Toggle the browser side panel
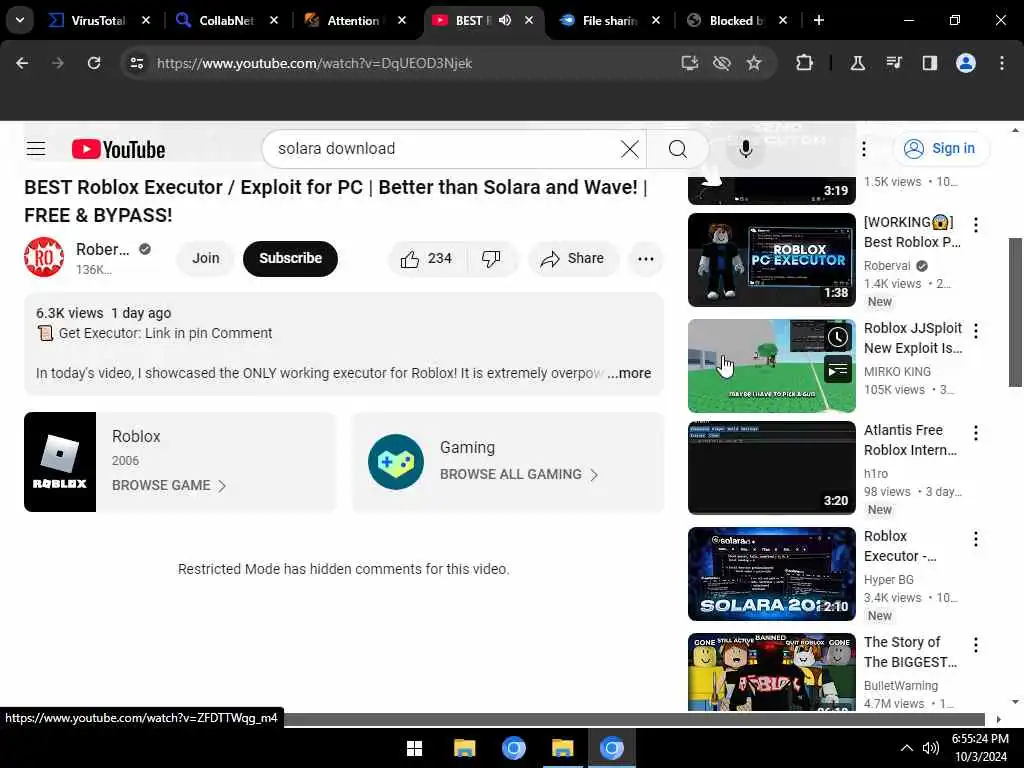The image size is (1024, 768). (929, 63)
